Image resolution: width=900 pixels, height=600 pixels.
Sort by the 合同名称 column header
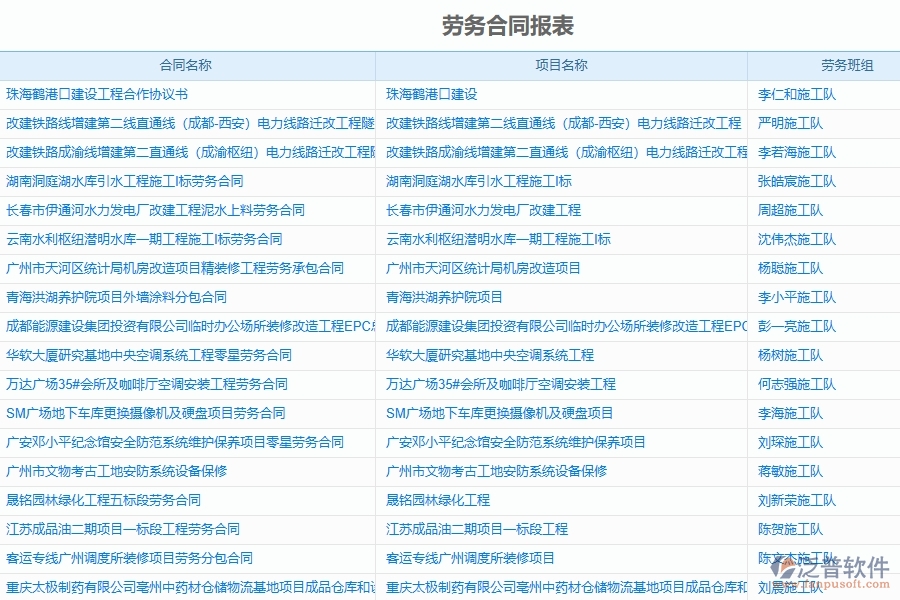(x=185, y=64)
